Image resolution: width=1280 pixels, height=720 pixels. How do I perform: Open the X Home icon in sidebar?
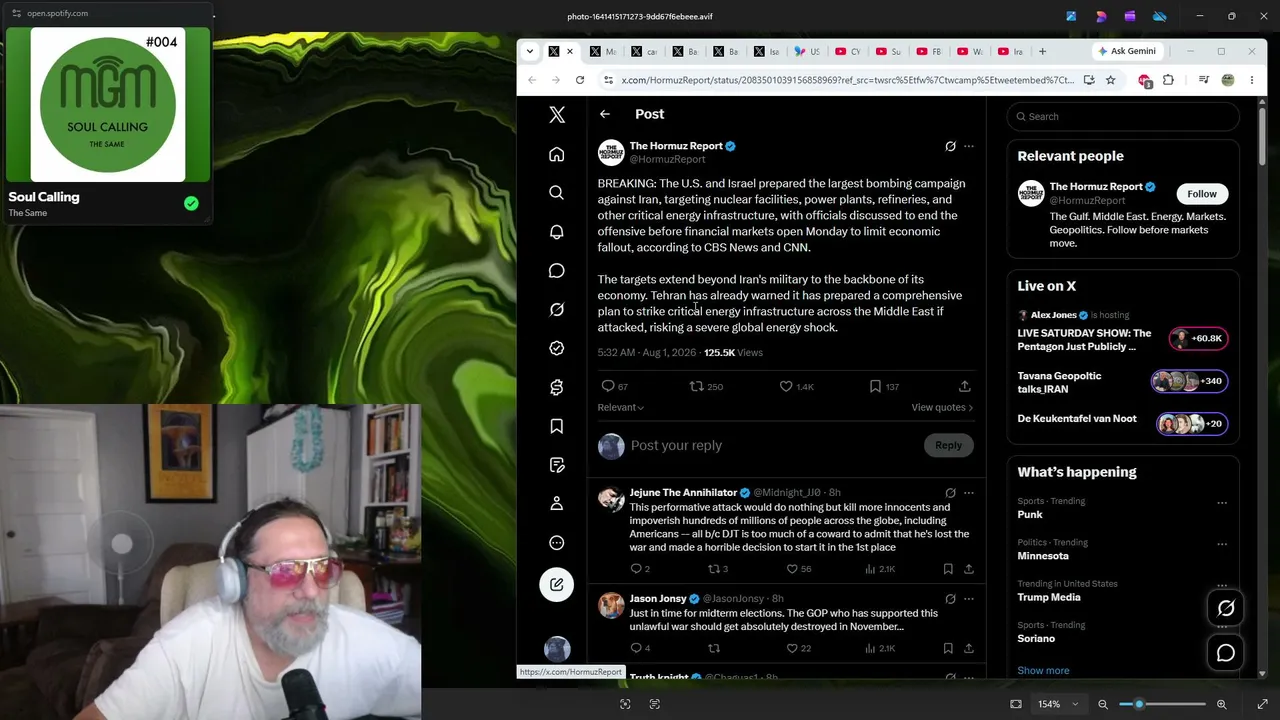point(557,154)
